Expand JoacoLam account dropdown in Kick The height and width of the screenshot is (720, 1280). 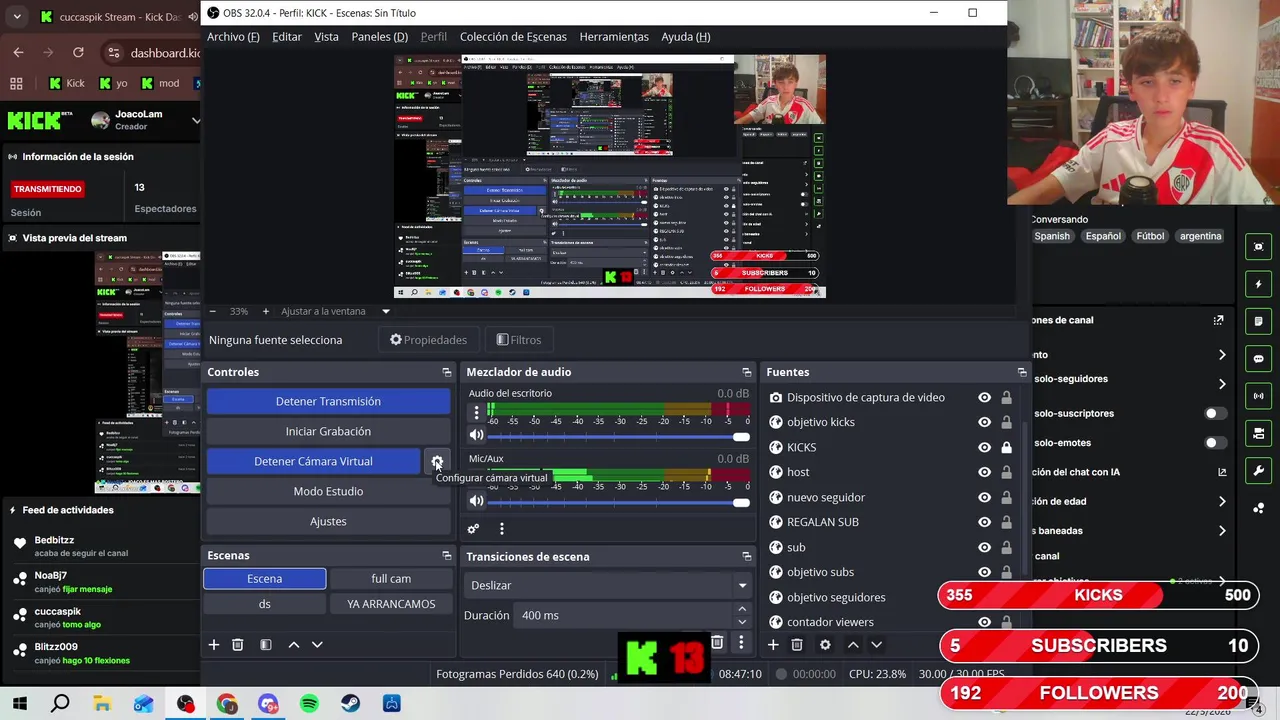(x=196, y=121)
